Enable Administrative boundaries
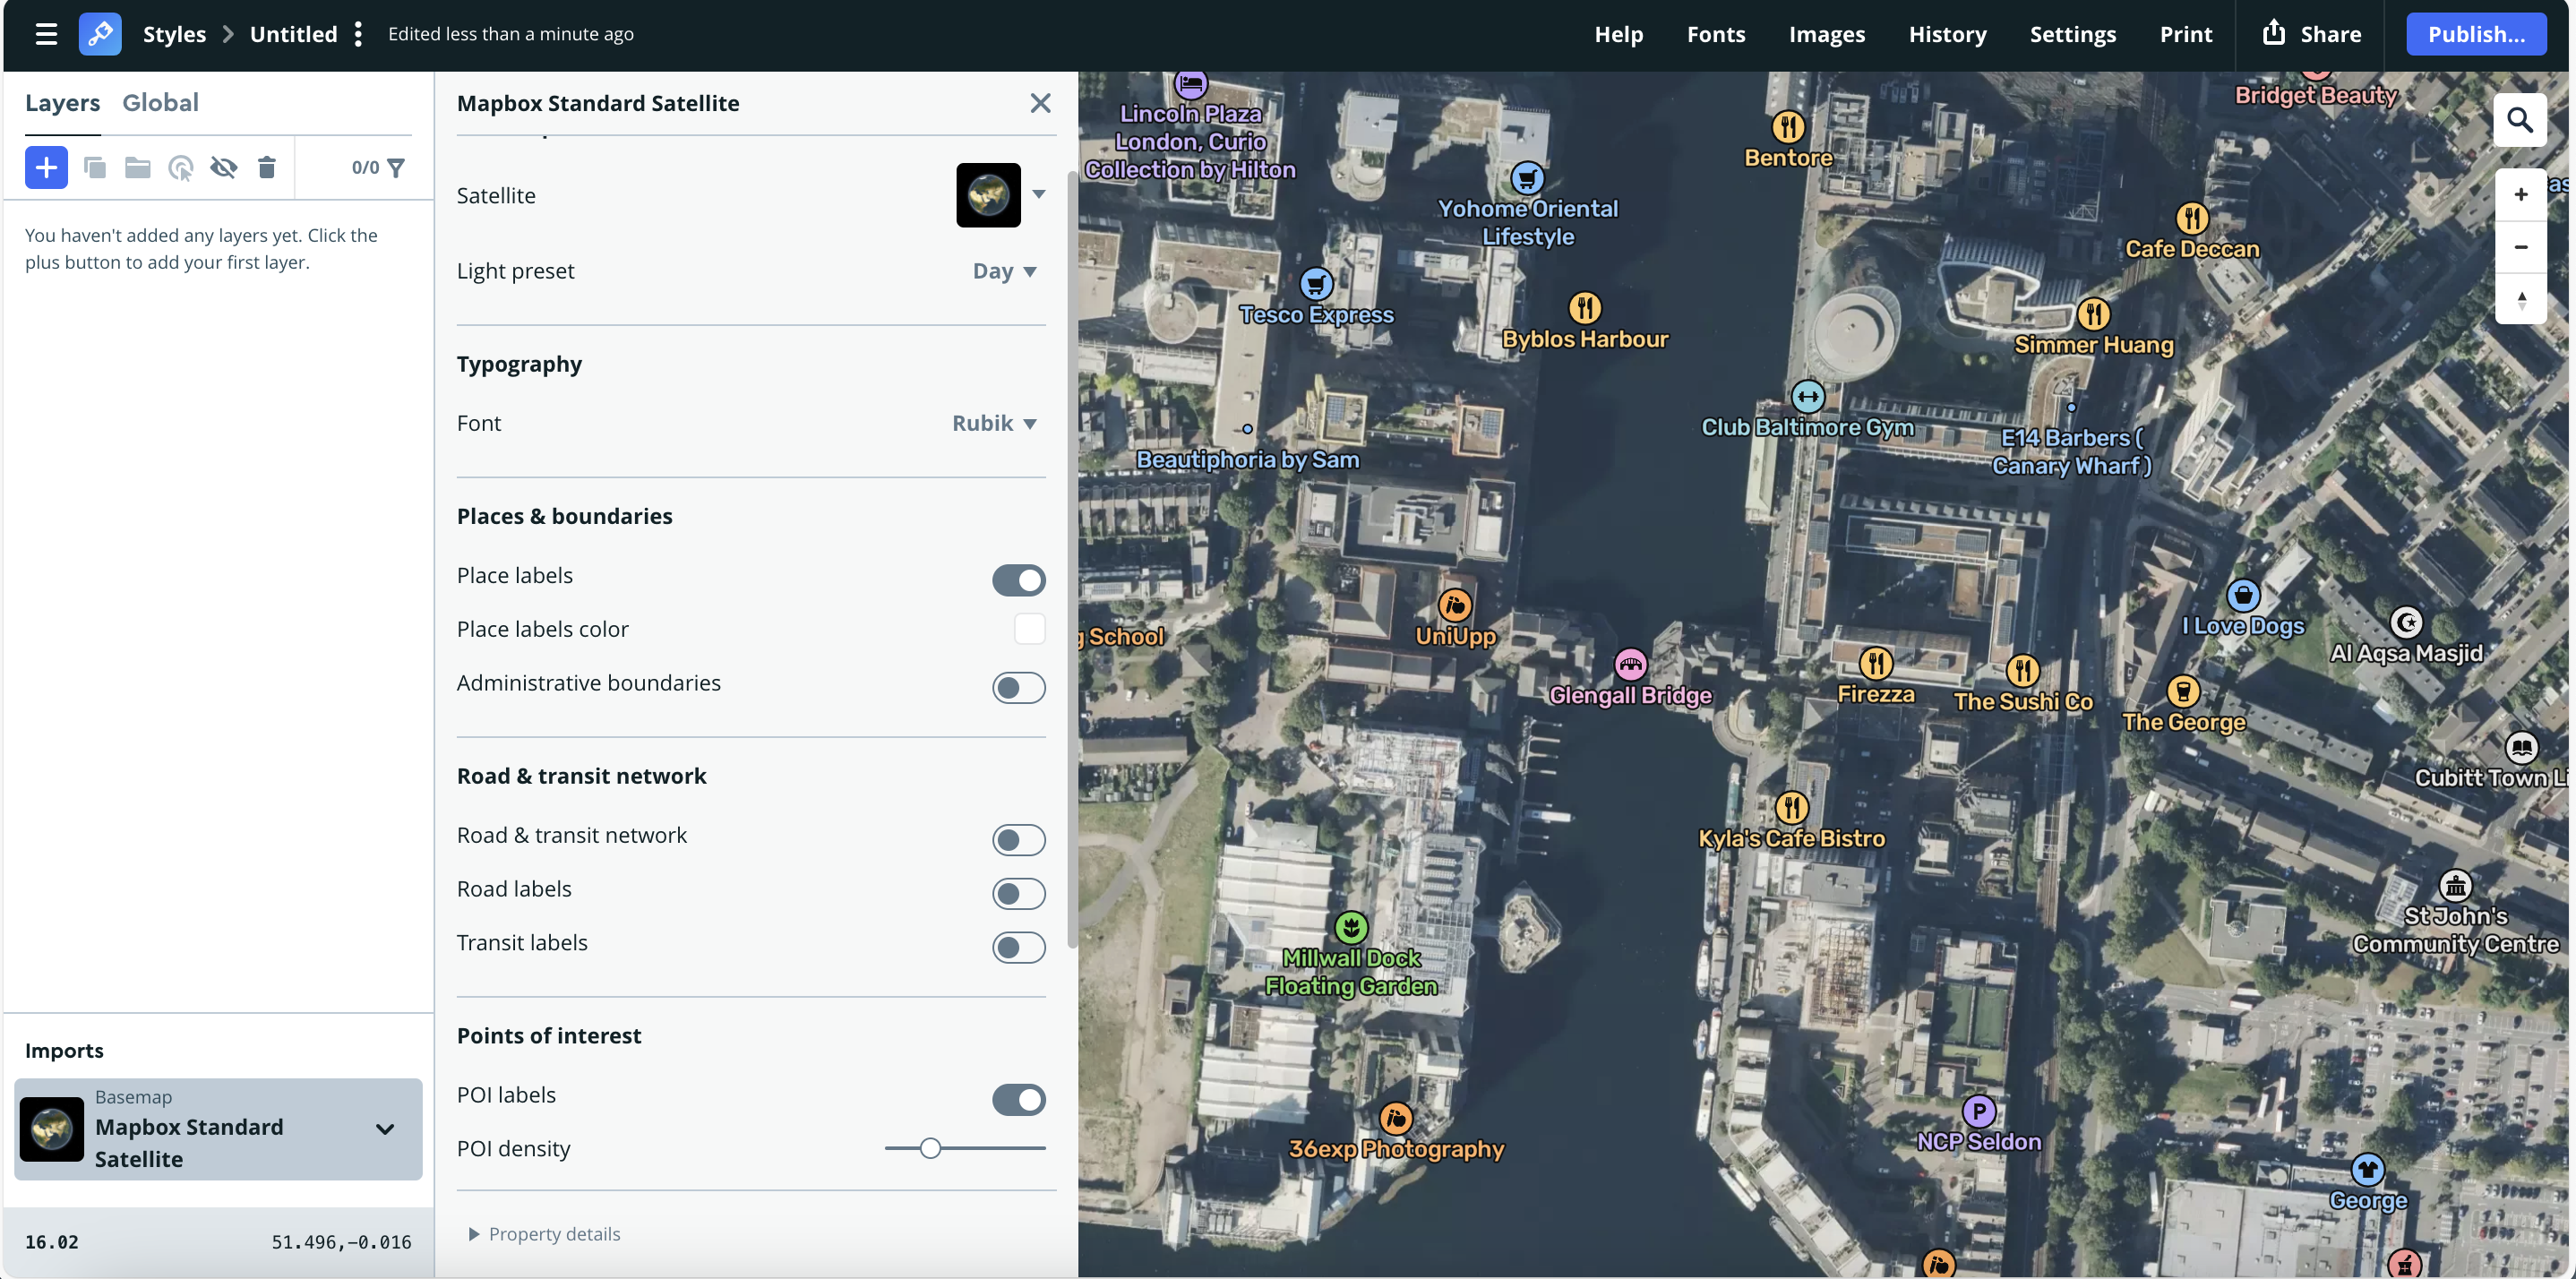 click(x=1018, y=687)
